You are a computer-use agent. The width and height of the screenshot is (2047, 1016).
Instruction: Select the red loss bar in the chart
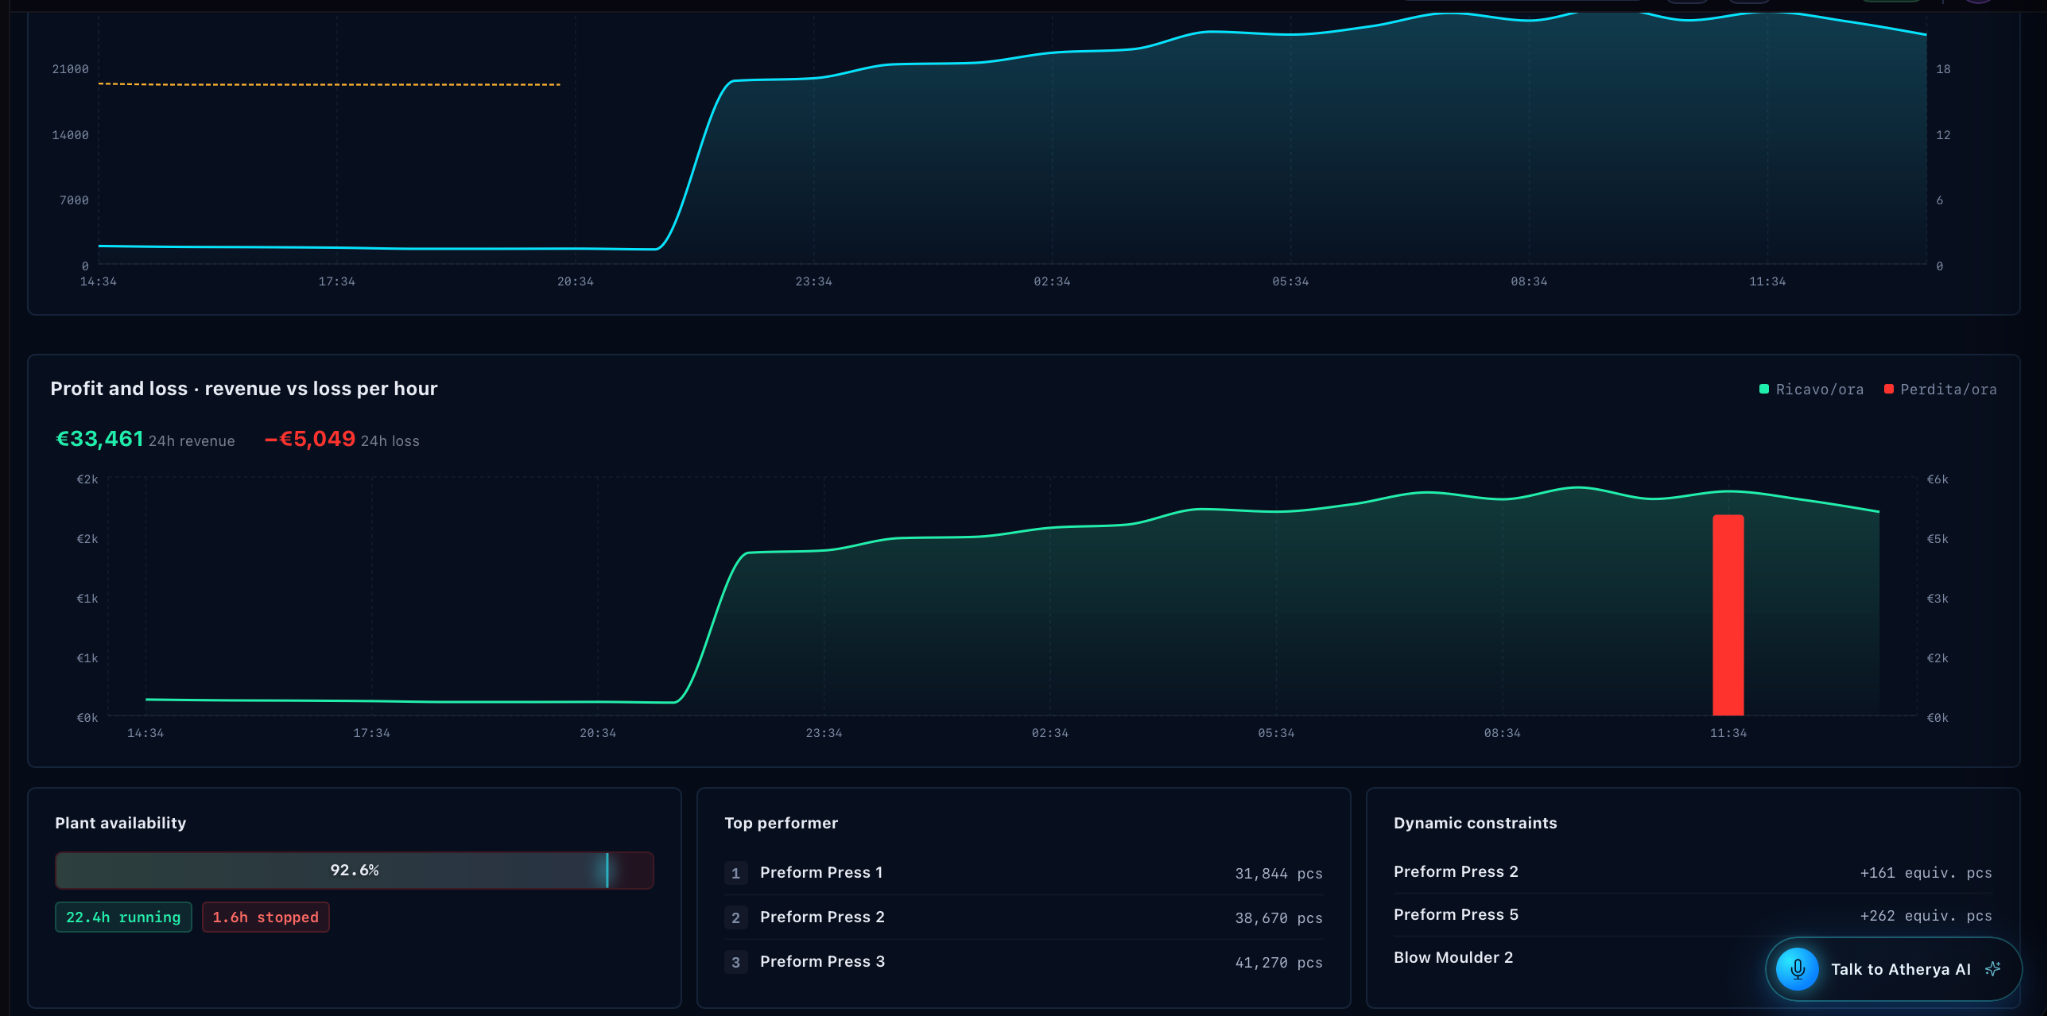(x=1728, y=615)
